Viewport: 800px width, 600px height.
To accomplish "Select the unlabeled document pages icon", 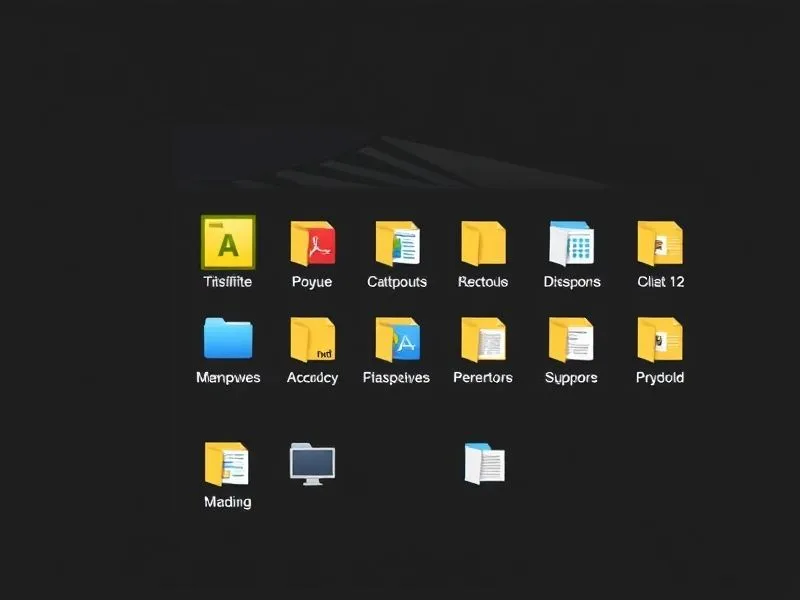I will [x=485, y=464].
